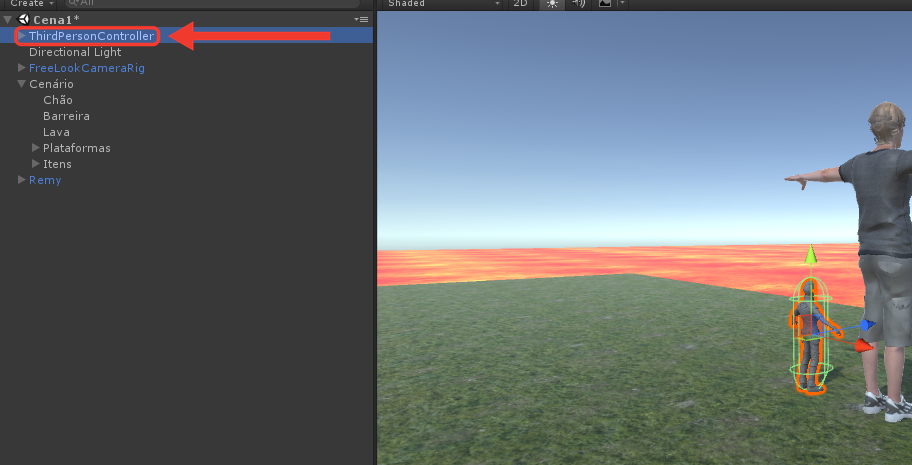Click the green Y-axis gizmo arrow

(810, 255)
